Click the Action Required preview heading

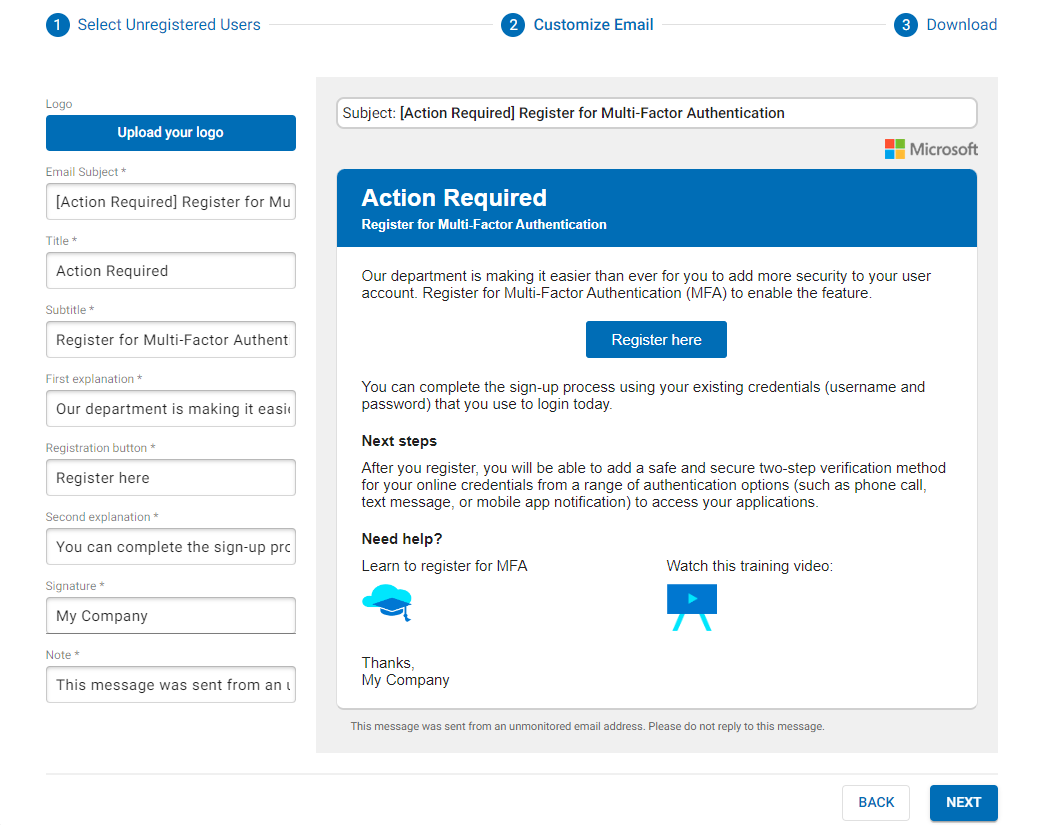(454, 198)
